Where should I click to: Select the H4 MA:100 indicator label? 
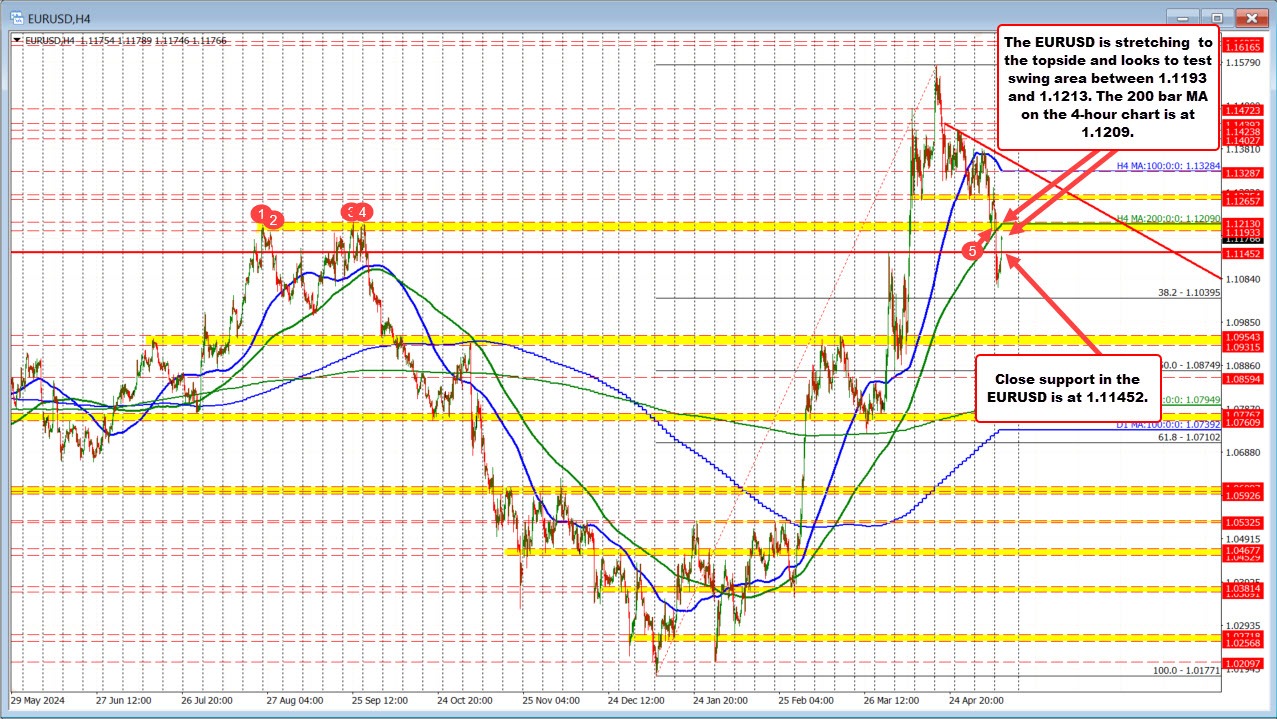pyautogui.click(x=1168, y=167)
